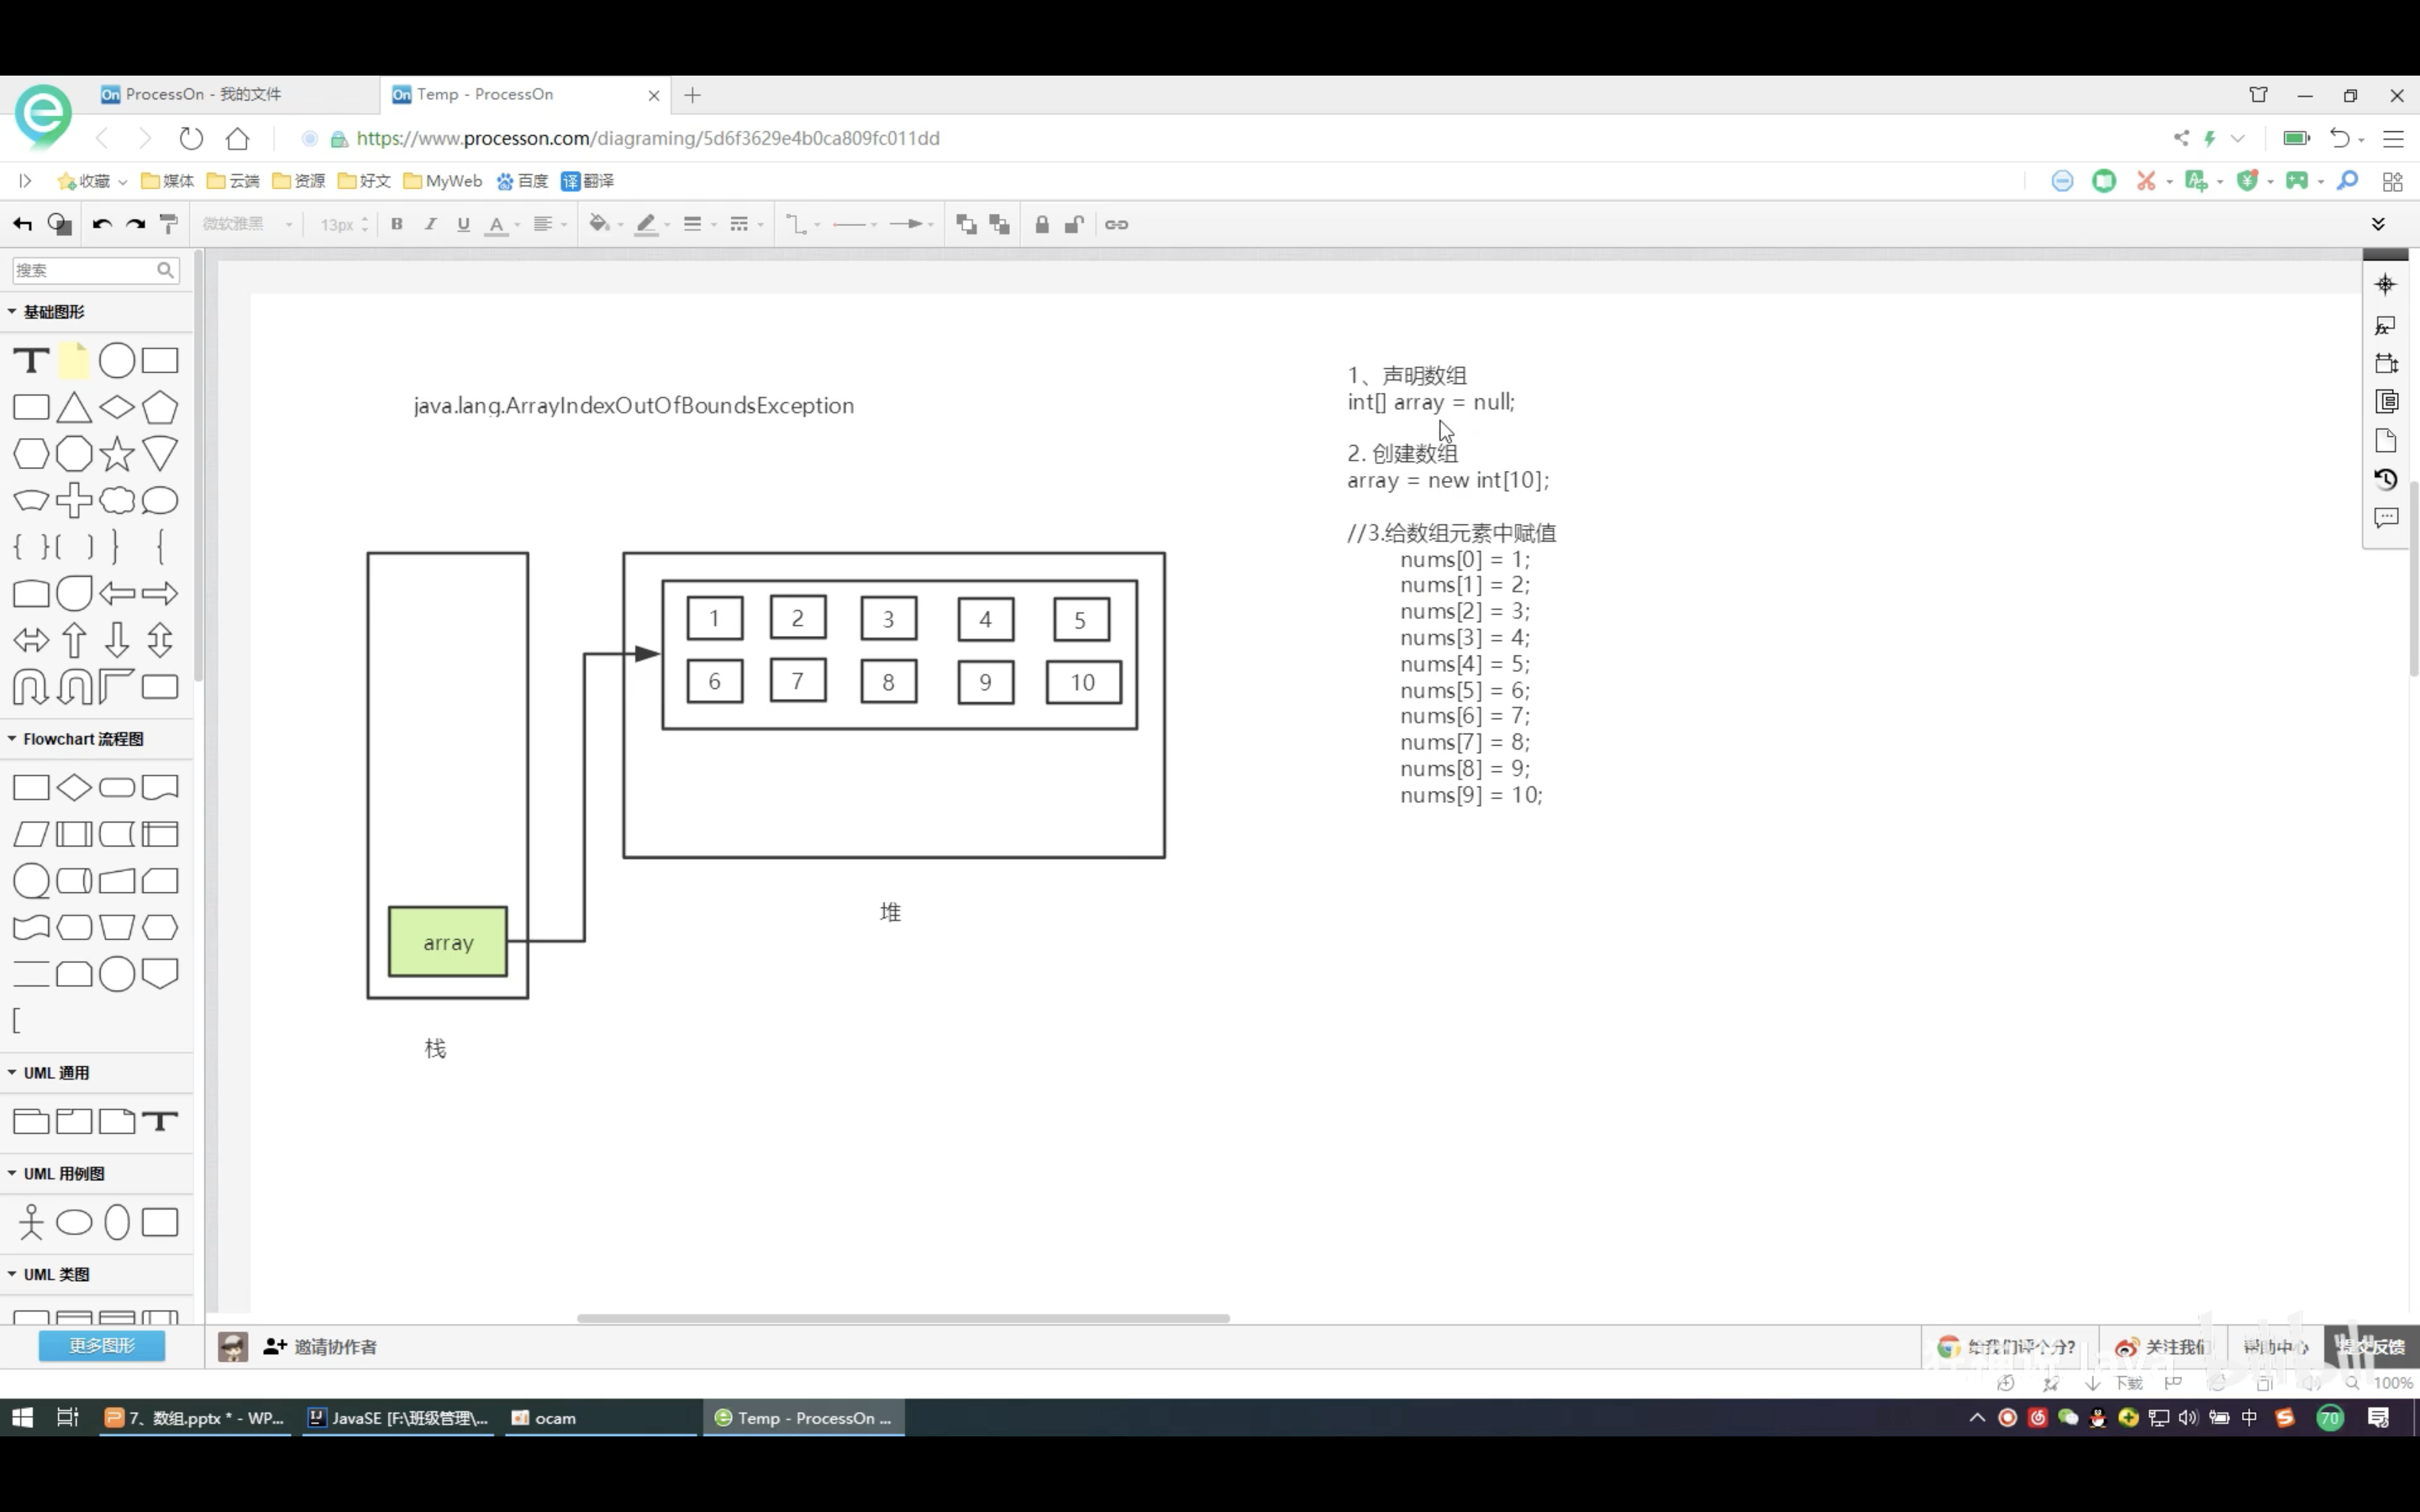2420x1512 pixels.
Task: Open the comments icon in right panel
Action: click(x=2385, y=518)
